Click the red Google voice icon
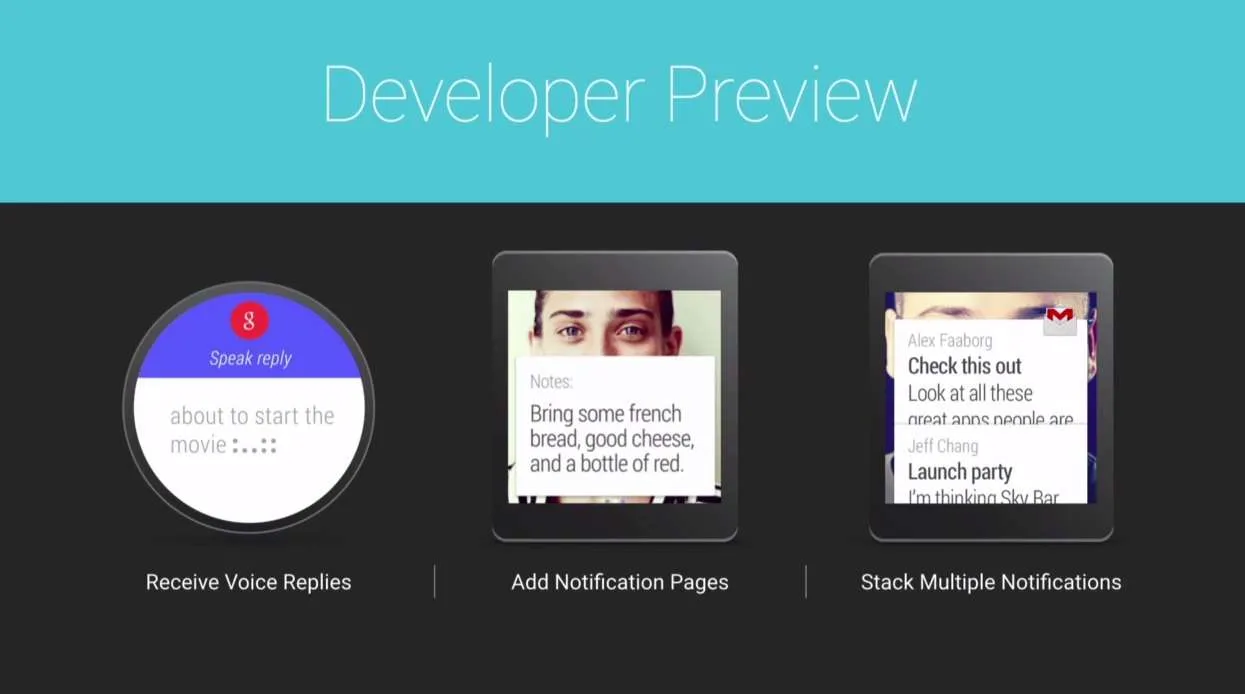1245x694 pixels. (250, 321)
